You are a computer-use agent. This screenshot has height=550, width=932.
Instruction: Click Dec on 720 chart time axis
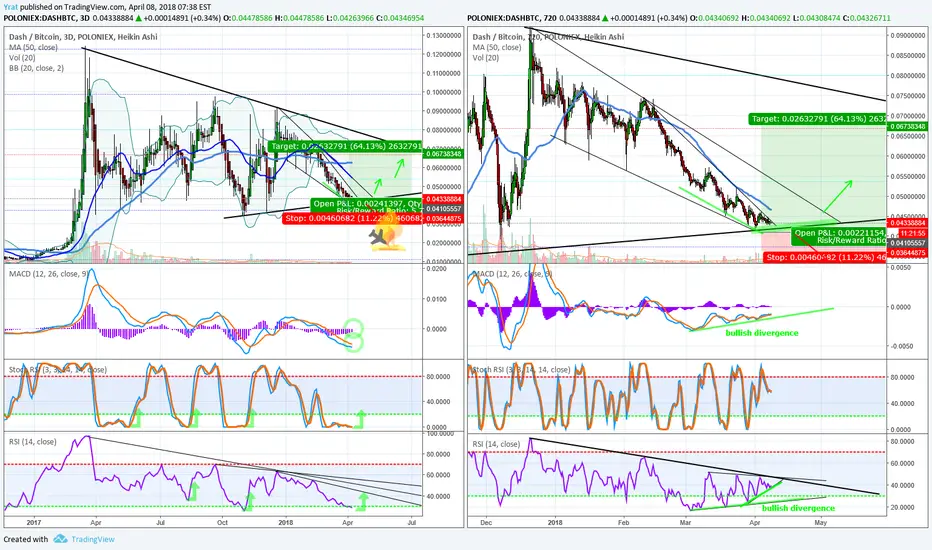pyautogui.click(x=486, y=523)
